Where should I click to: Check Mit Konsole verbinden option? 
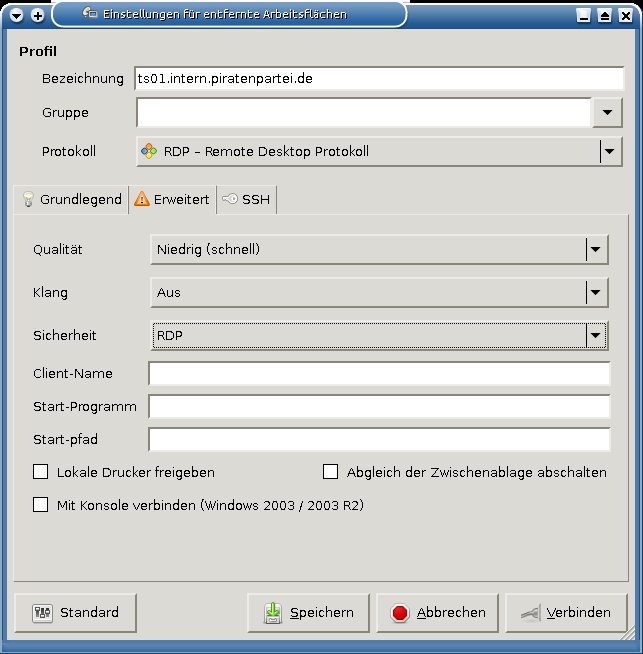click(41, 505)
